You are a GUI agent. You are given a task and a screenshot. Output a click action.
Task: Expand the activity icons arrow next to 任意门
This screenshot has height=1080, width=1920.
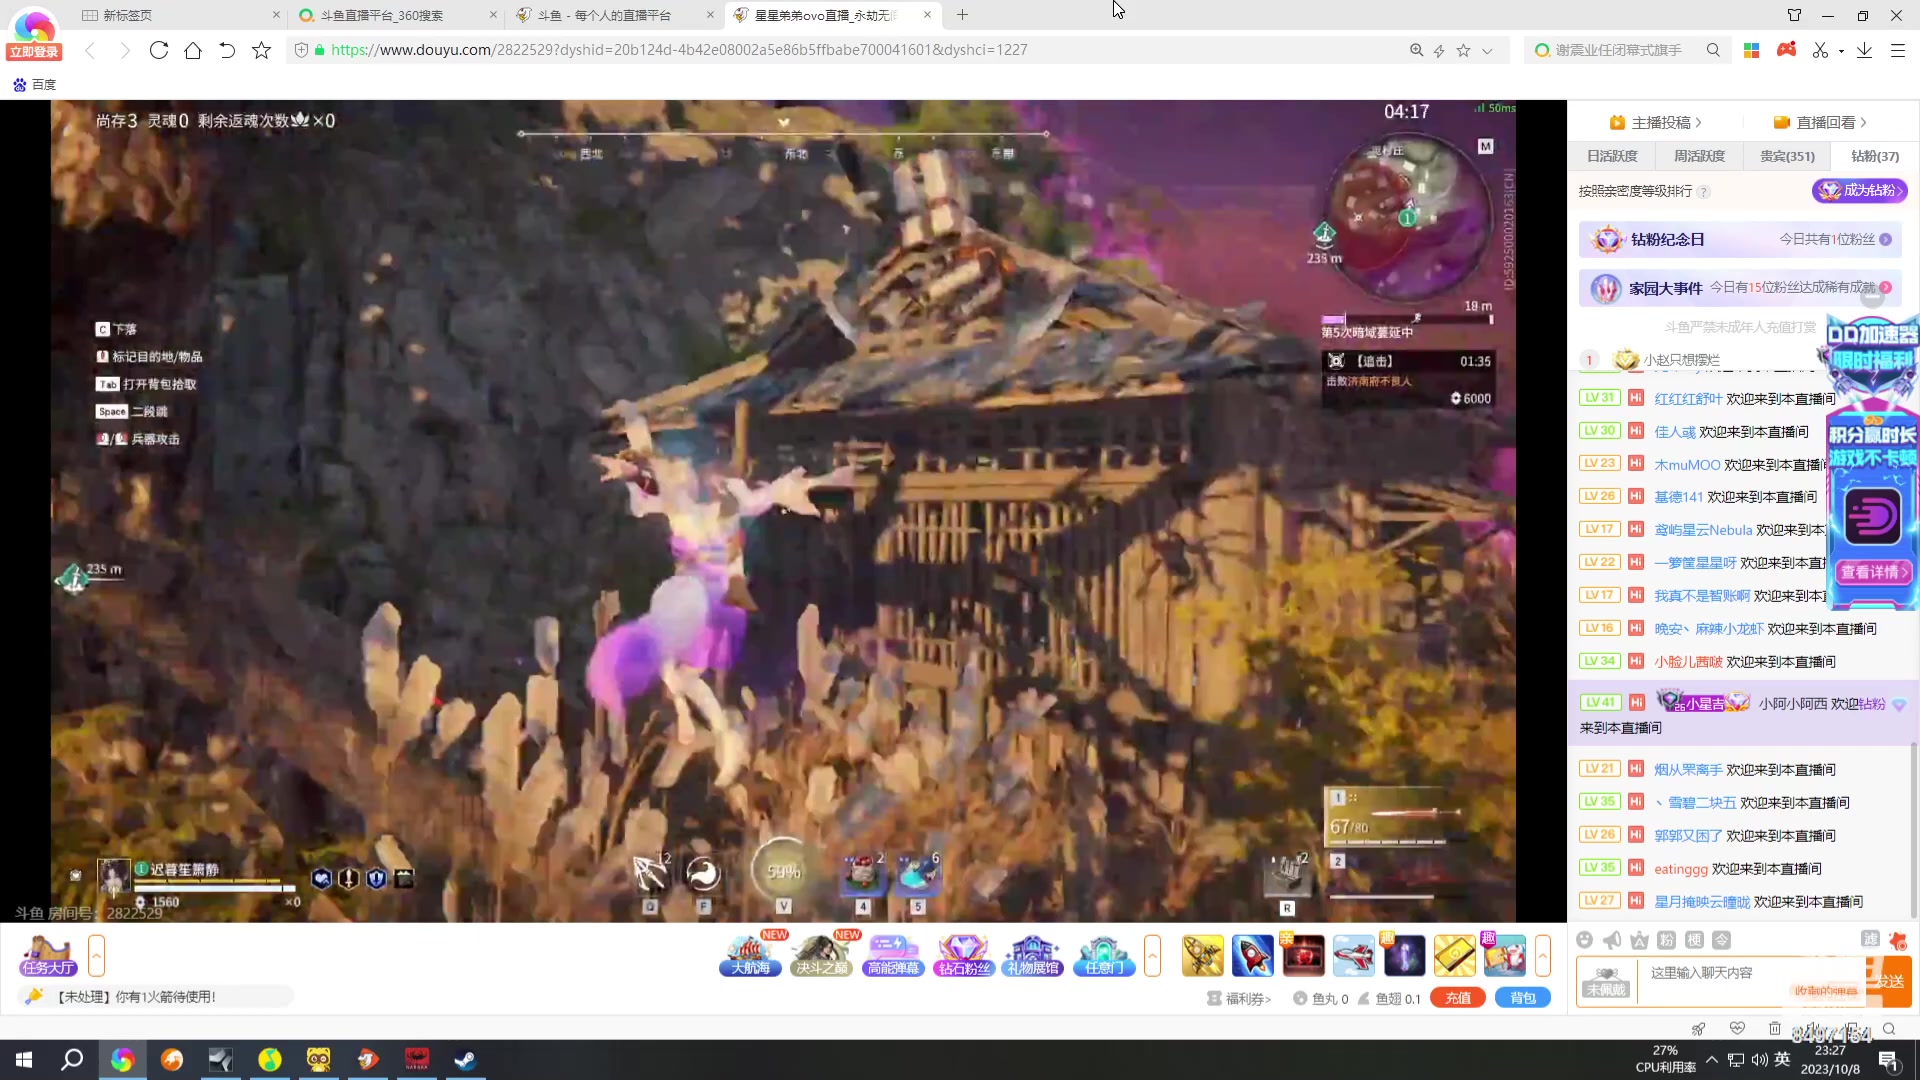[x=1152, y=955]
